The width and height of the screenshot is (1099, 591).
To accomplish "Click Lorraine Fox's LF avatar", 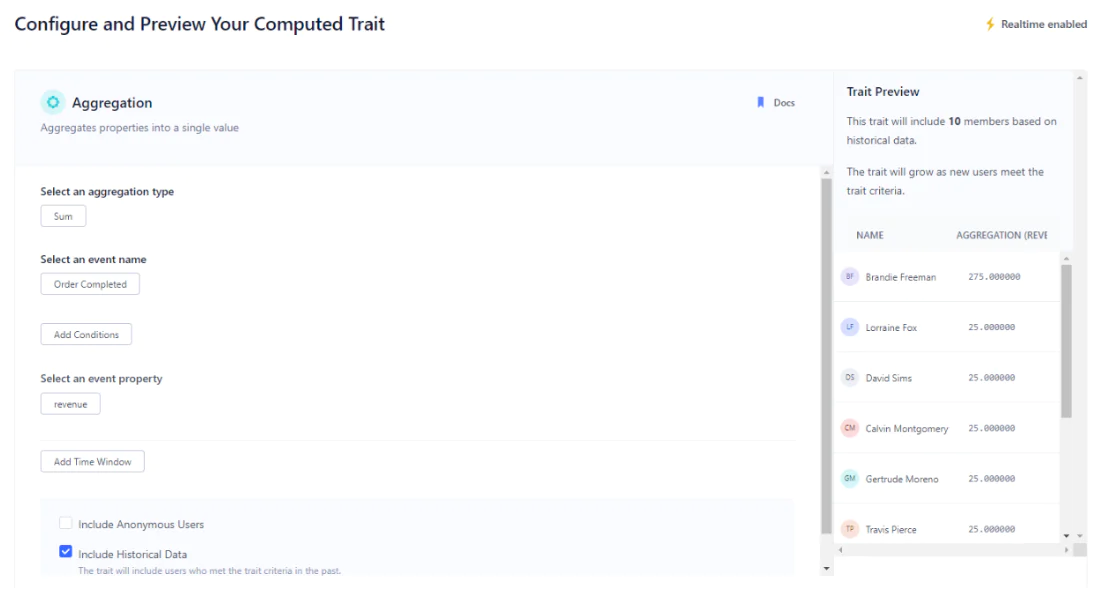I will [850, 327].
